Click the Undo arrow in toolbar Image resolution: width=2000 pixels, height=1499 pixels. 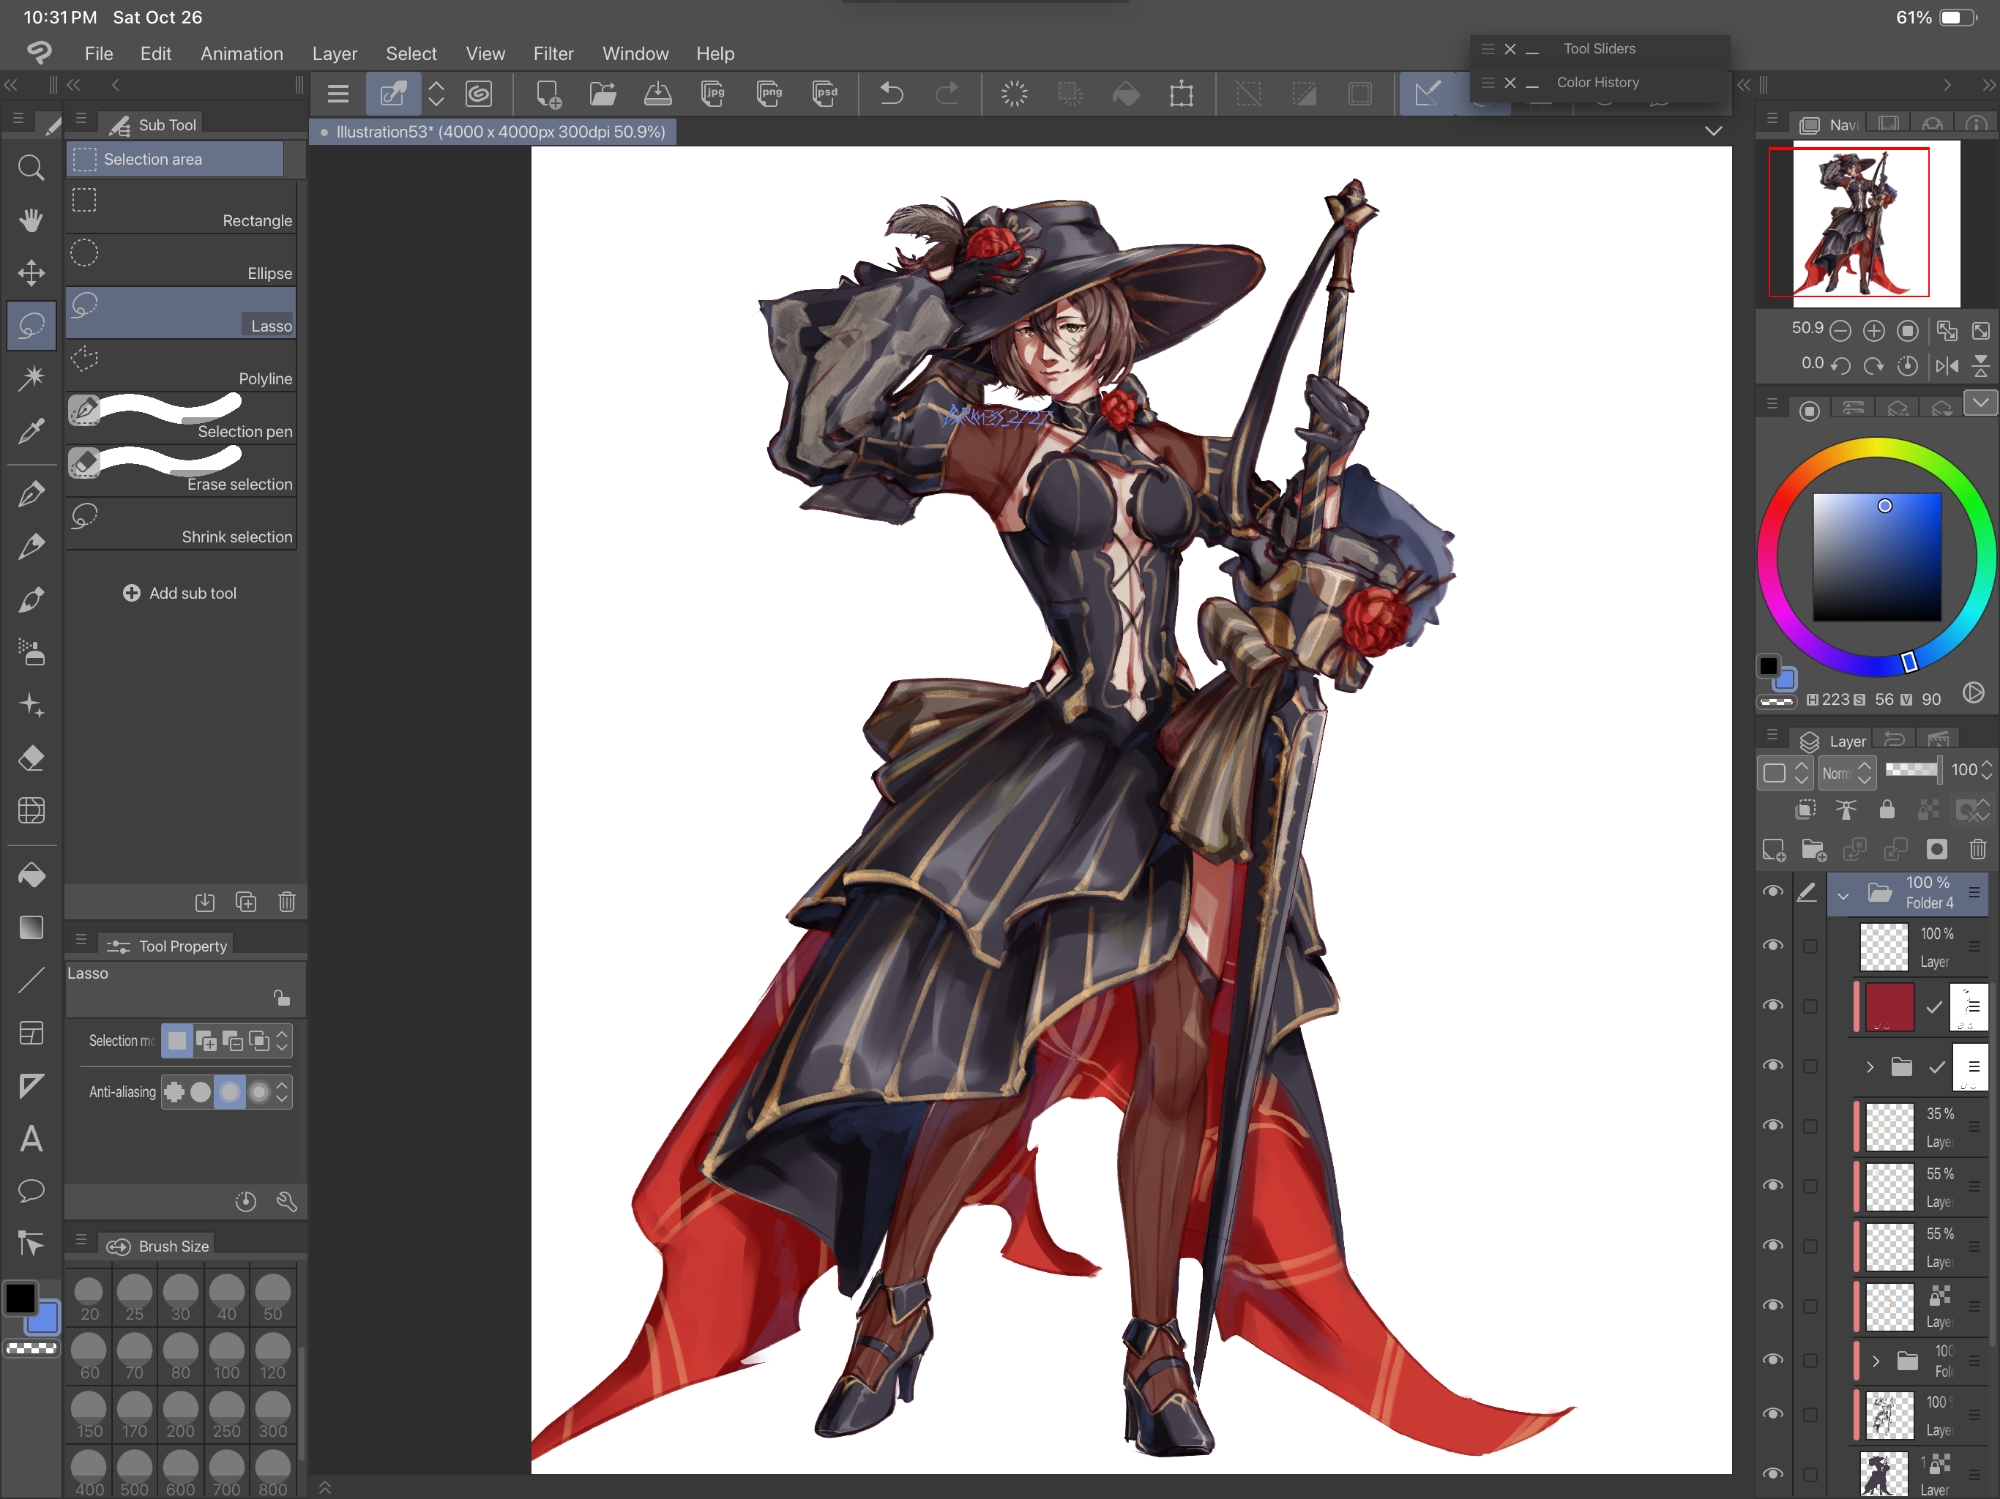click(891, 94)
